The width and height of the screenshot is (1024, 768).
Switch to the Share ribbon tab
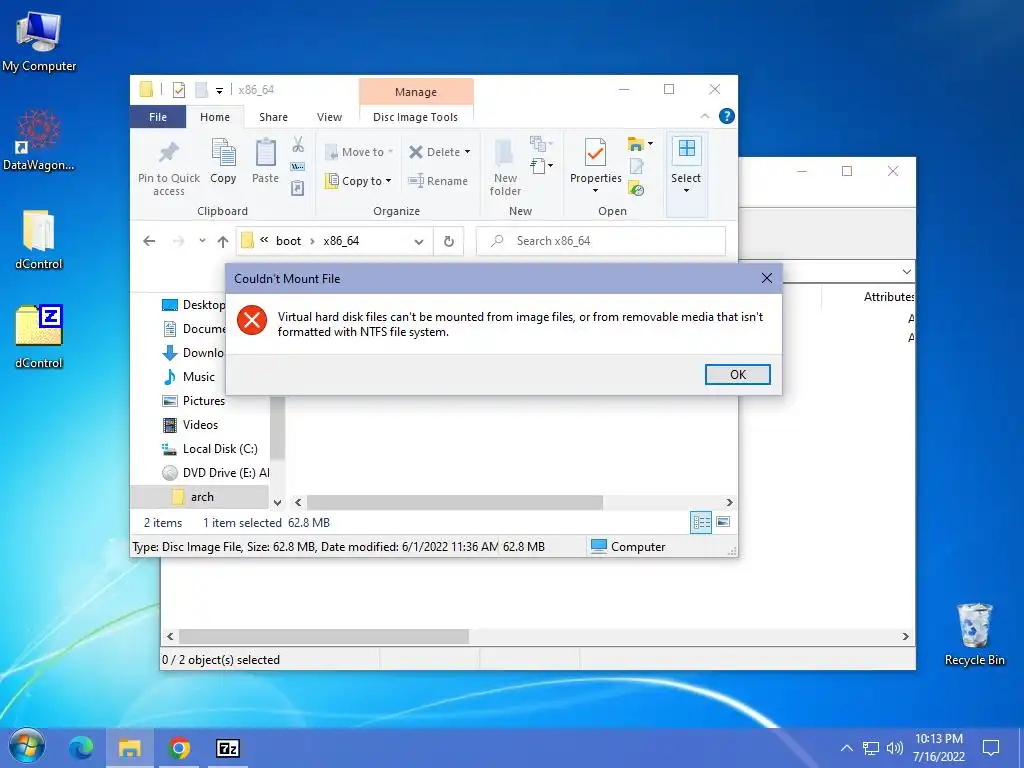[273, 117]
